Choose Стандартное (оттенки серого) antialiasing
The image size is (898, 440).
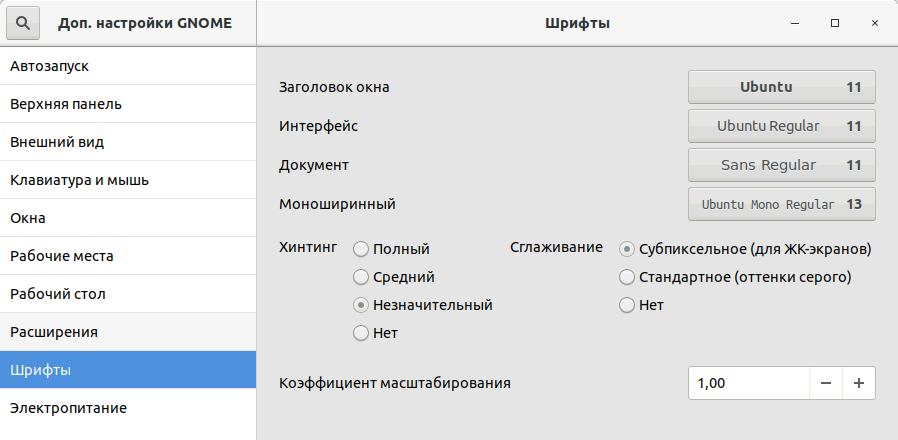pos(627,277)
